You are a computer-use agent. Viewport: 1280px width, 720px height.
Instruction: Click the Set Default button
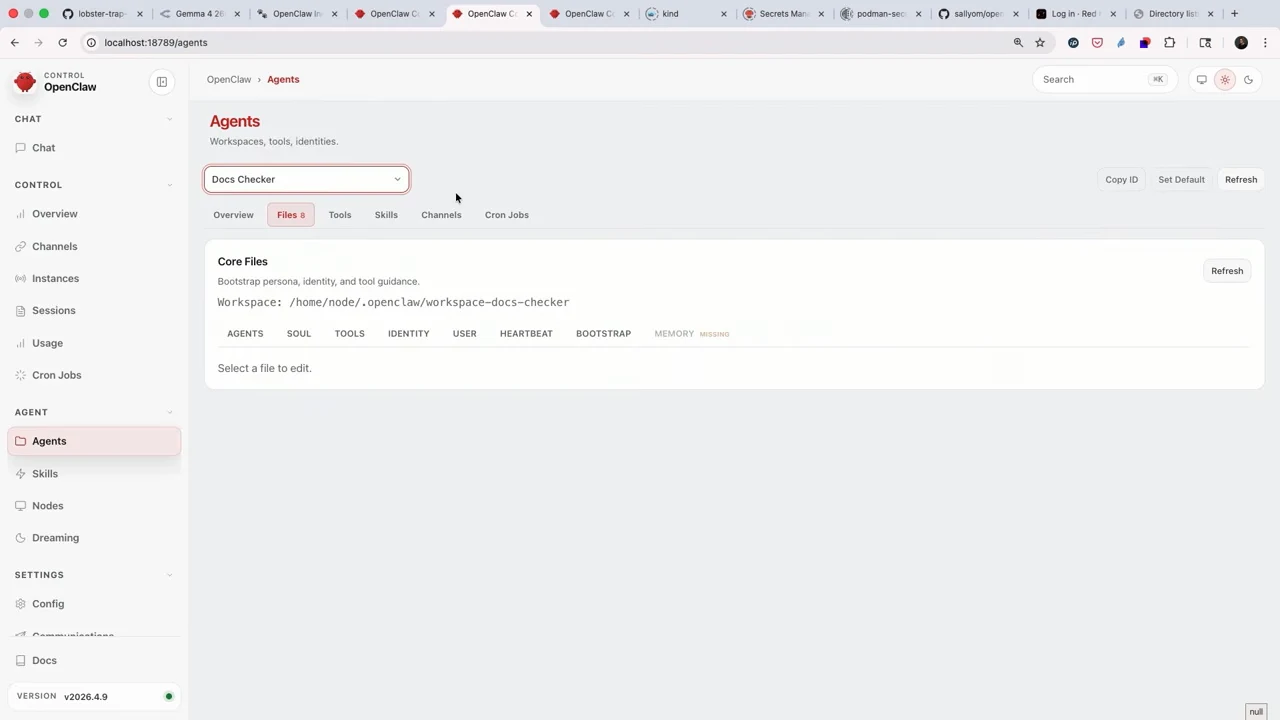click(x=1181, y=180)
